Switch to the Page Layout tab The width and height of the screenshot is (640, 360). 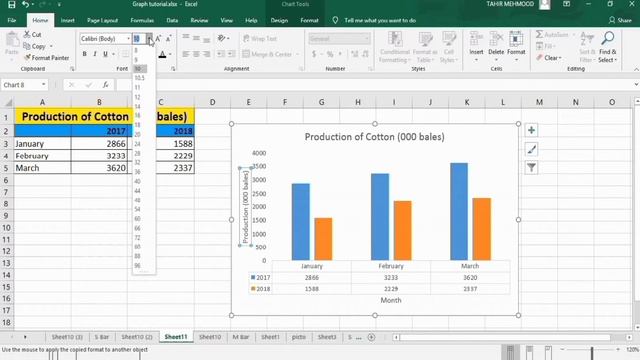point(102,20)
